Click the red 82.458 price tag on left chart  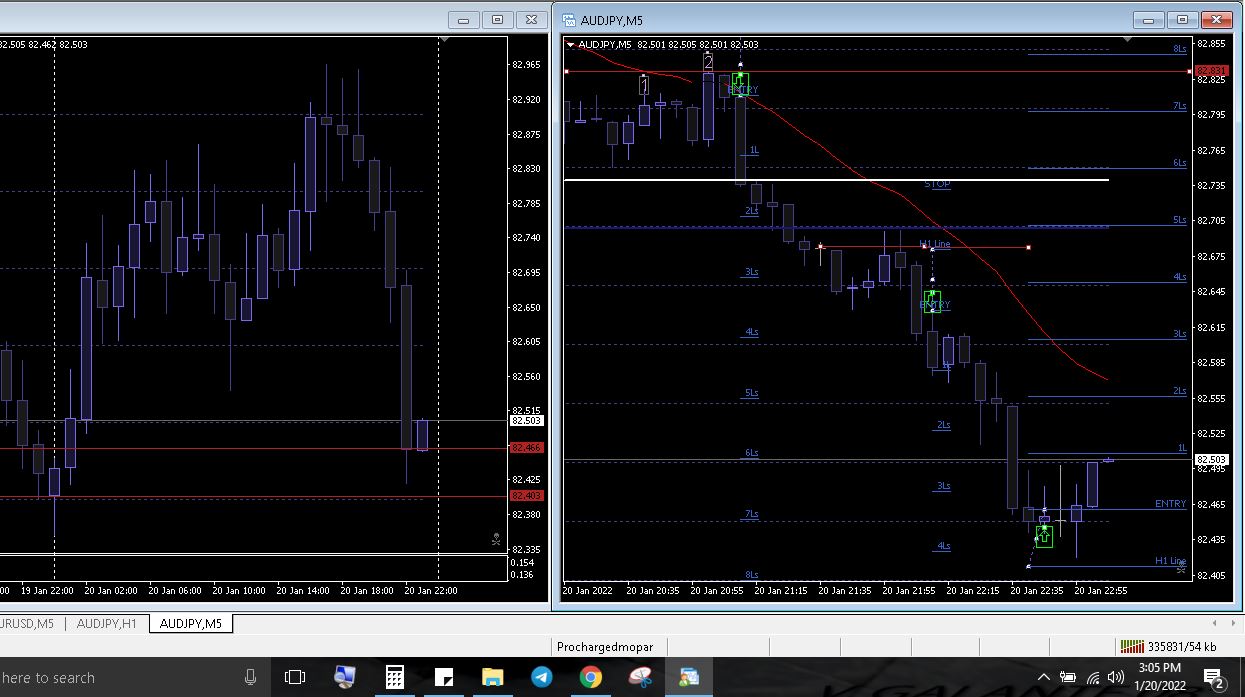pos(526,448)
